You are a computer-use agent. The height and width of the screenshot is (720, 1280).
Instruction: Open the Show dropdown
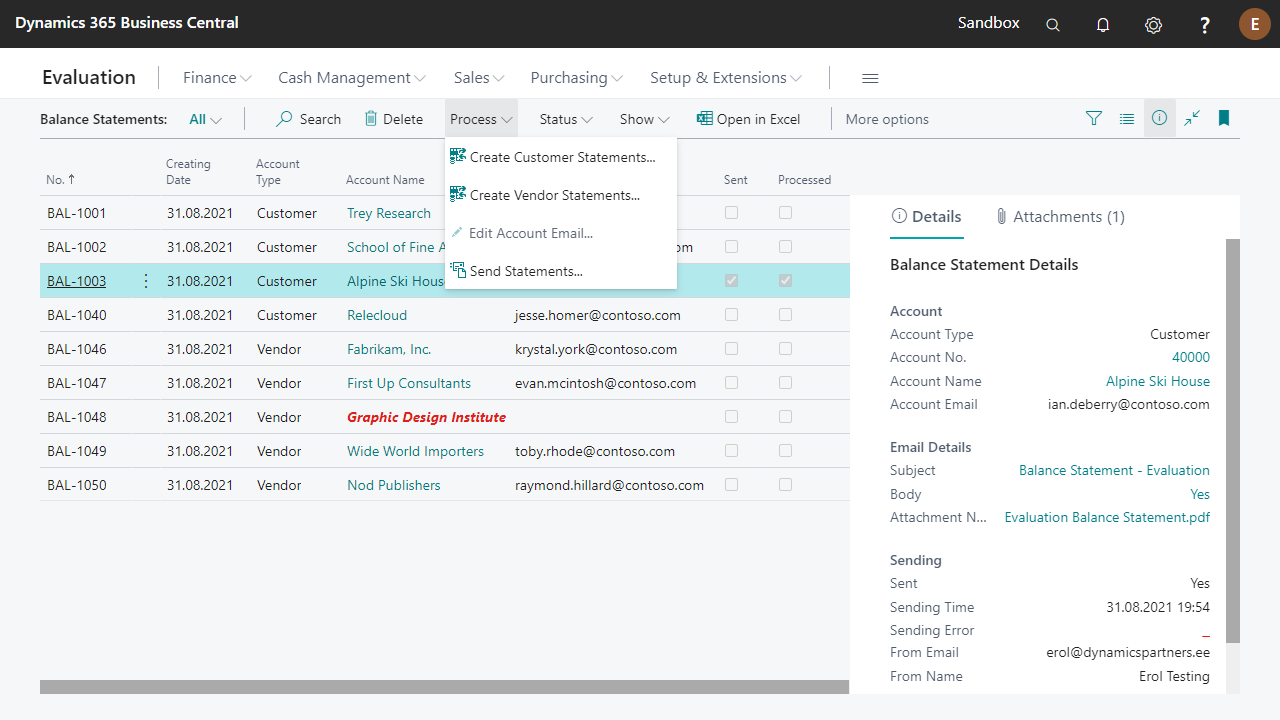coord(644,119)
